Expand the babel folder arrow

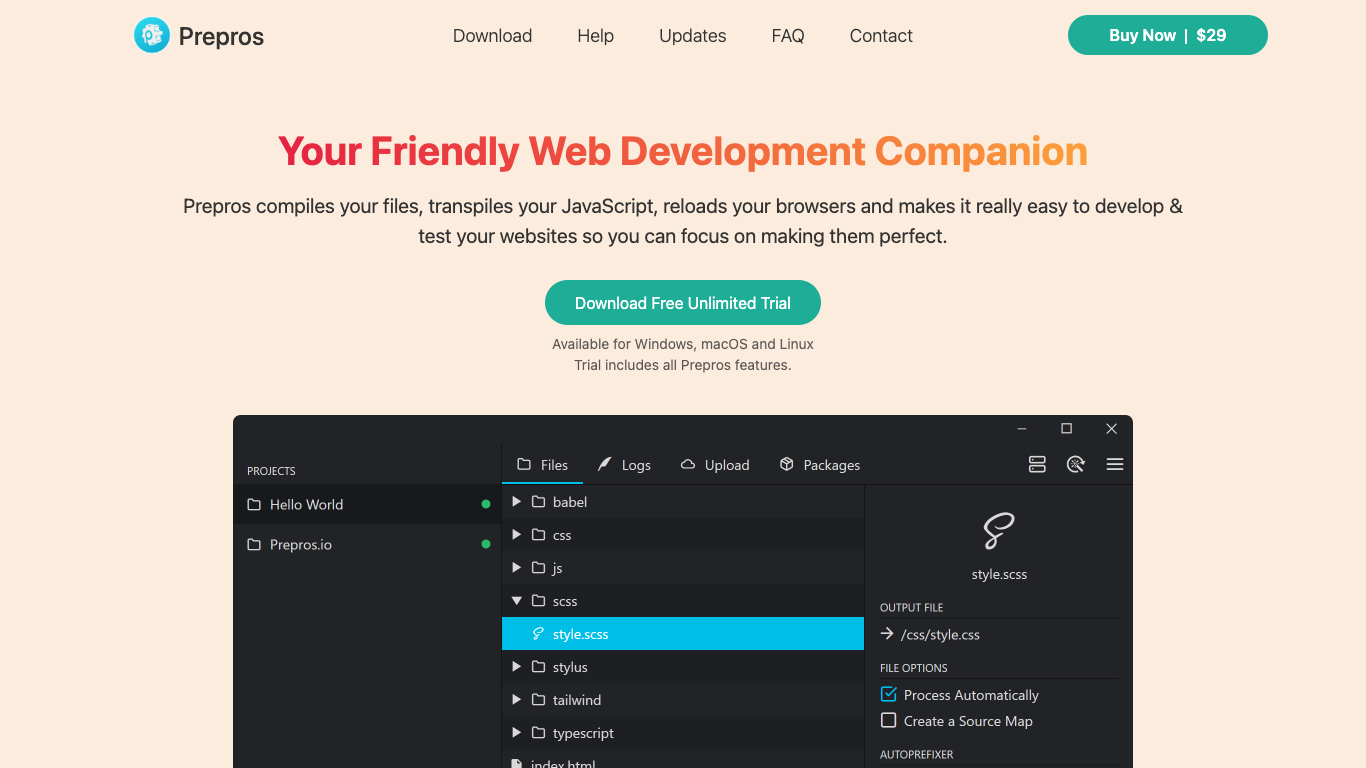pos(517,501)
